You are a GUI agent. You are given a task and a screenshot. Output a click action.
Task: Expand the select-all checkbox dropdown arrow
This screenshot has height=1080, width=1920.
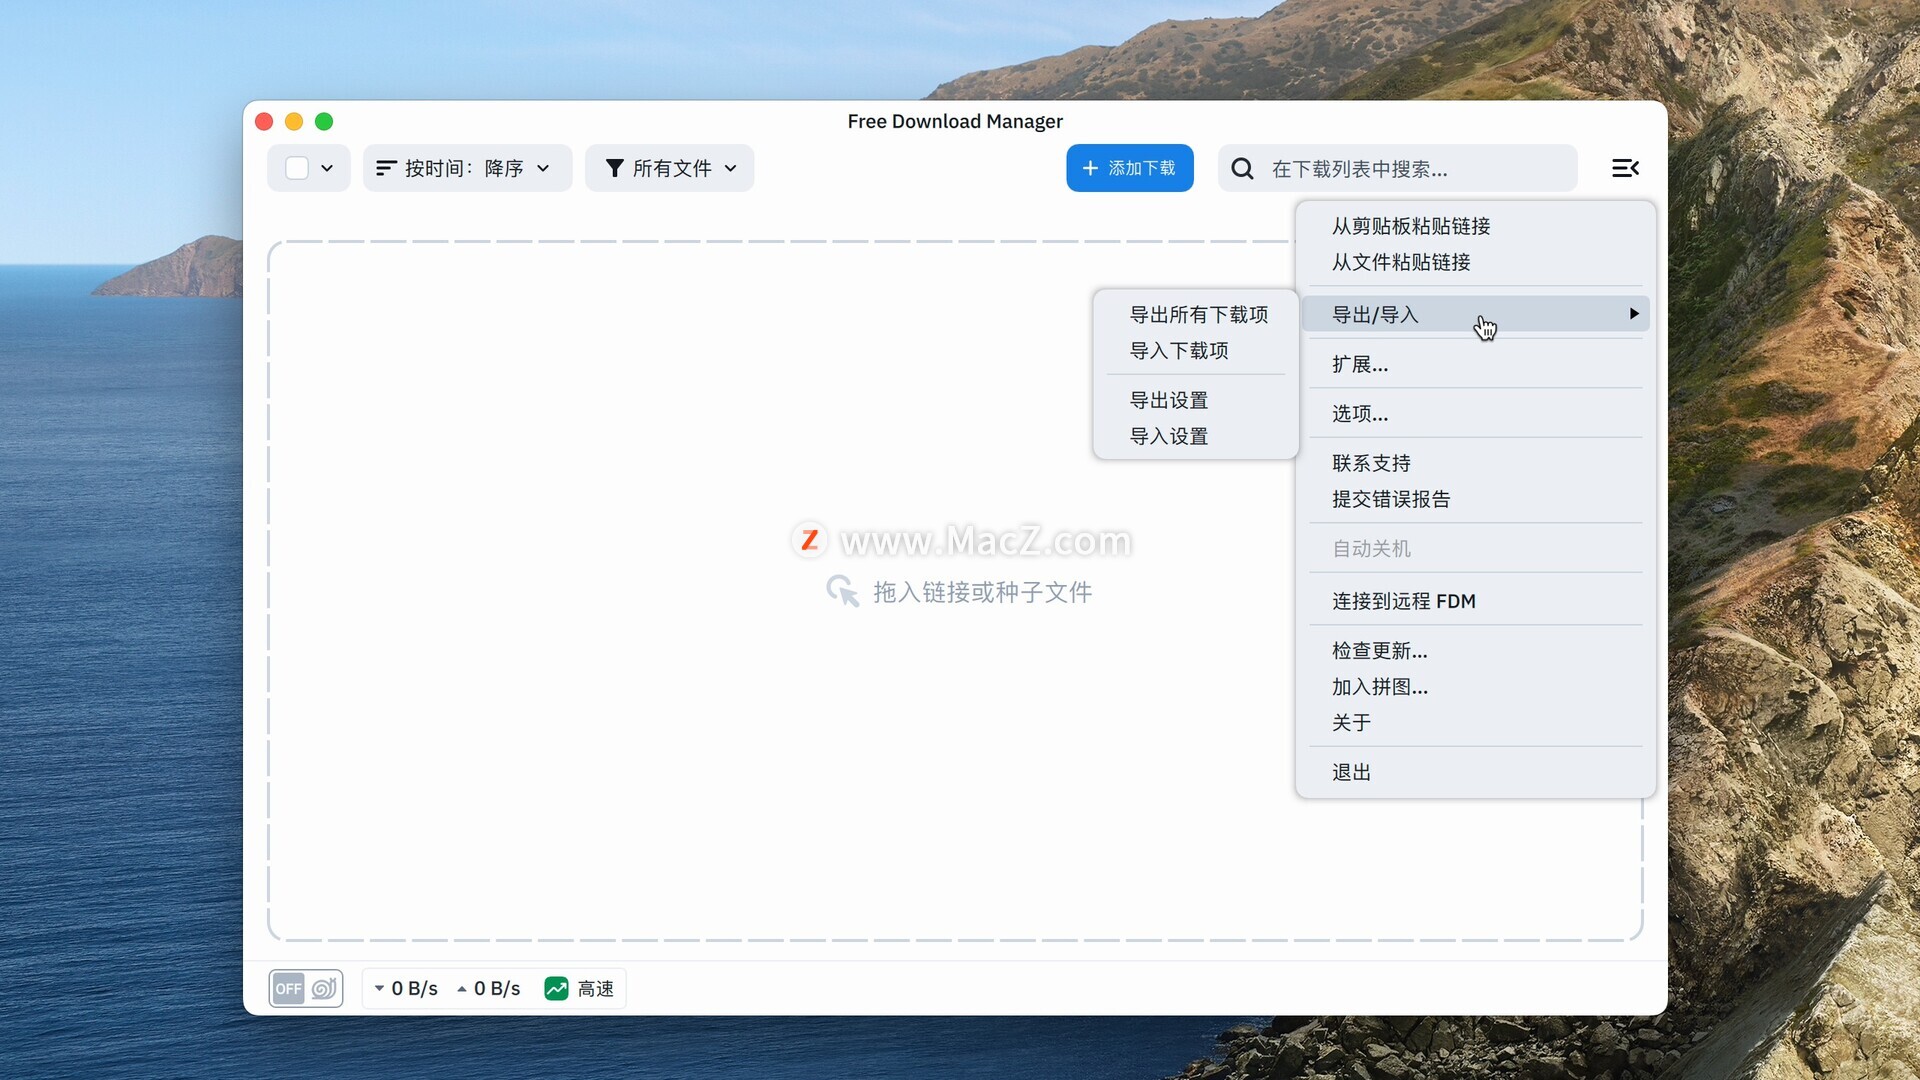point(327,168)
